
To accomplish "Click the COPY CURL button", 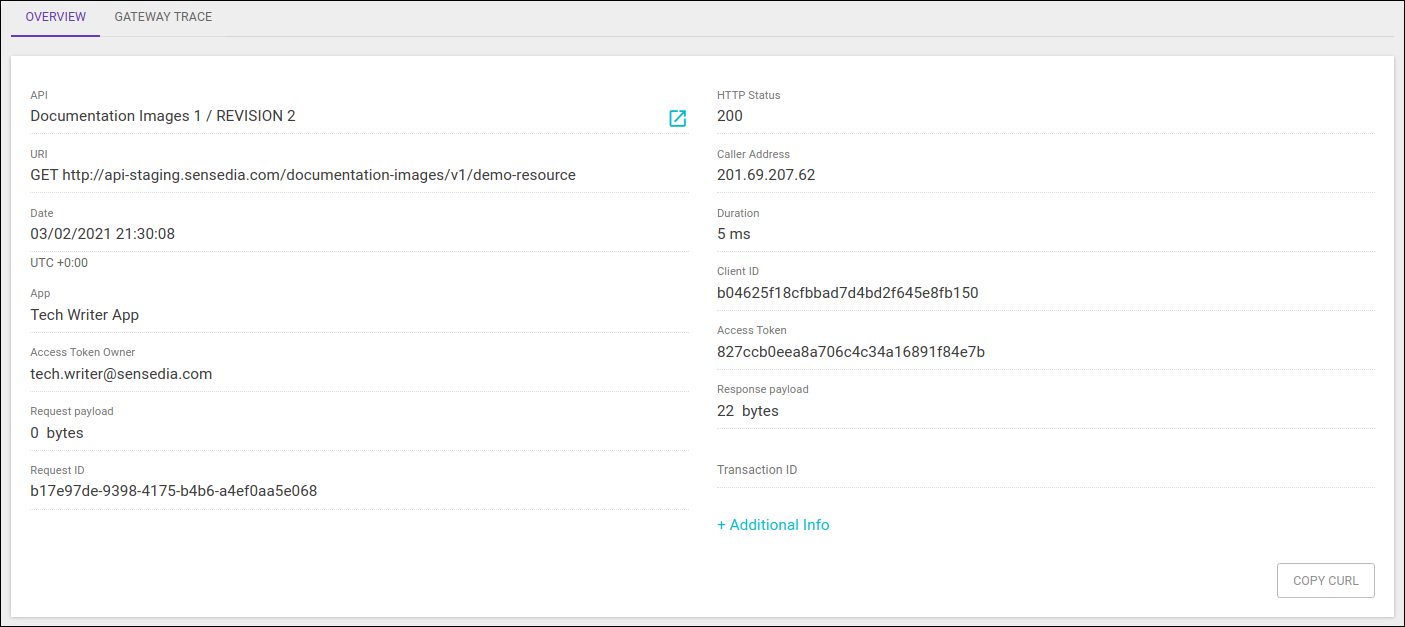I will coord(1325,580).
